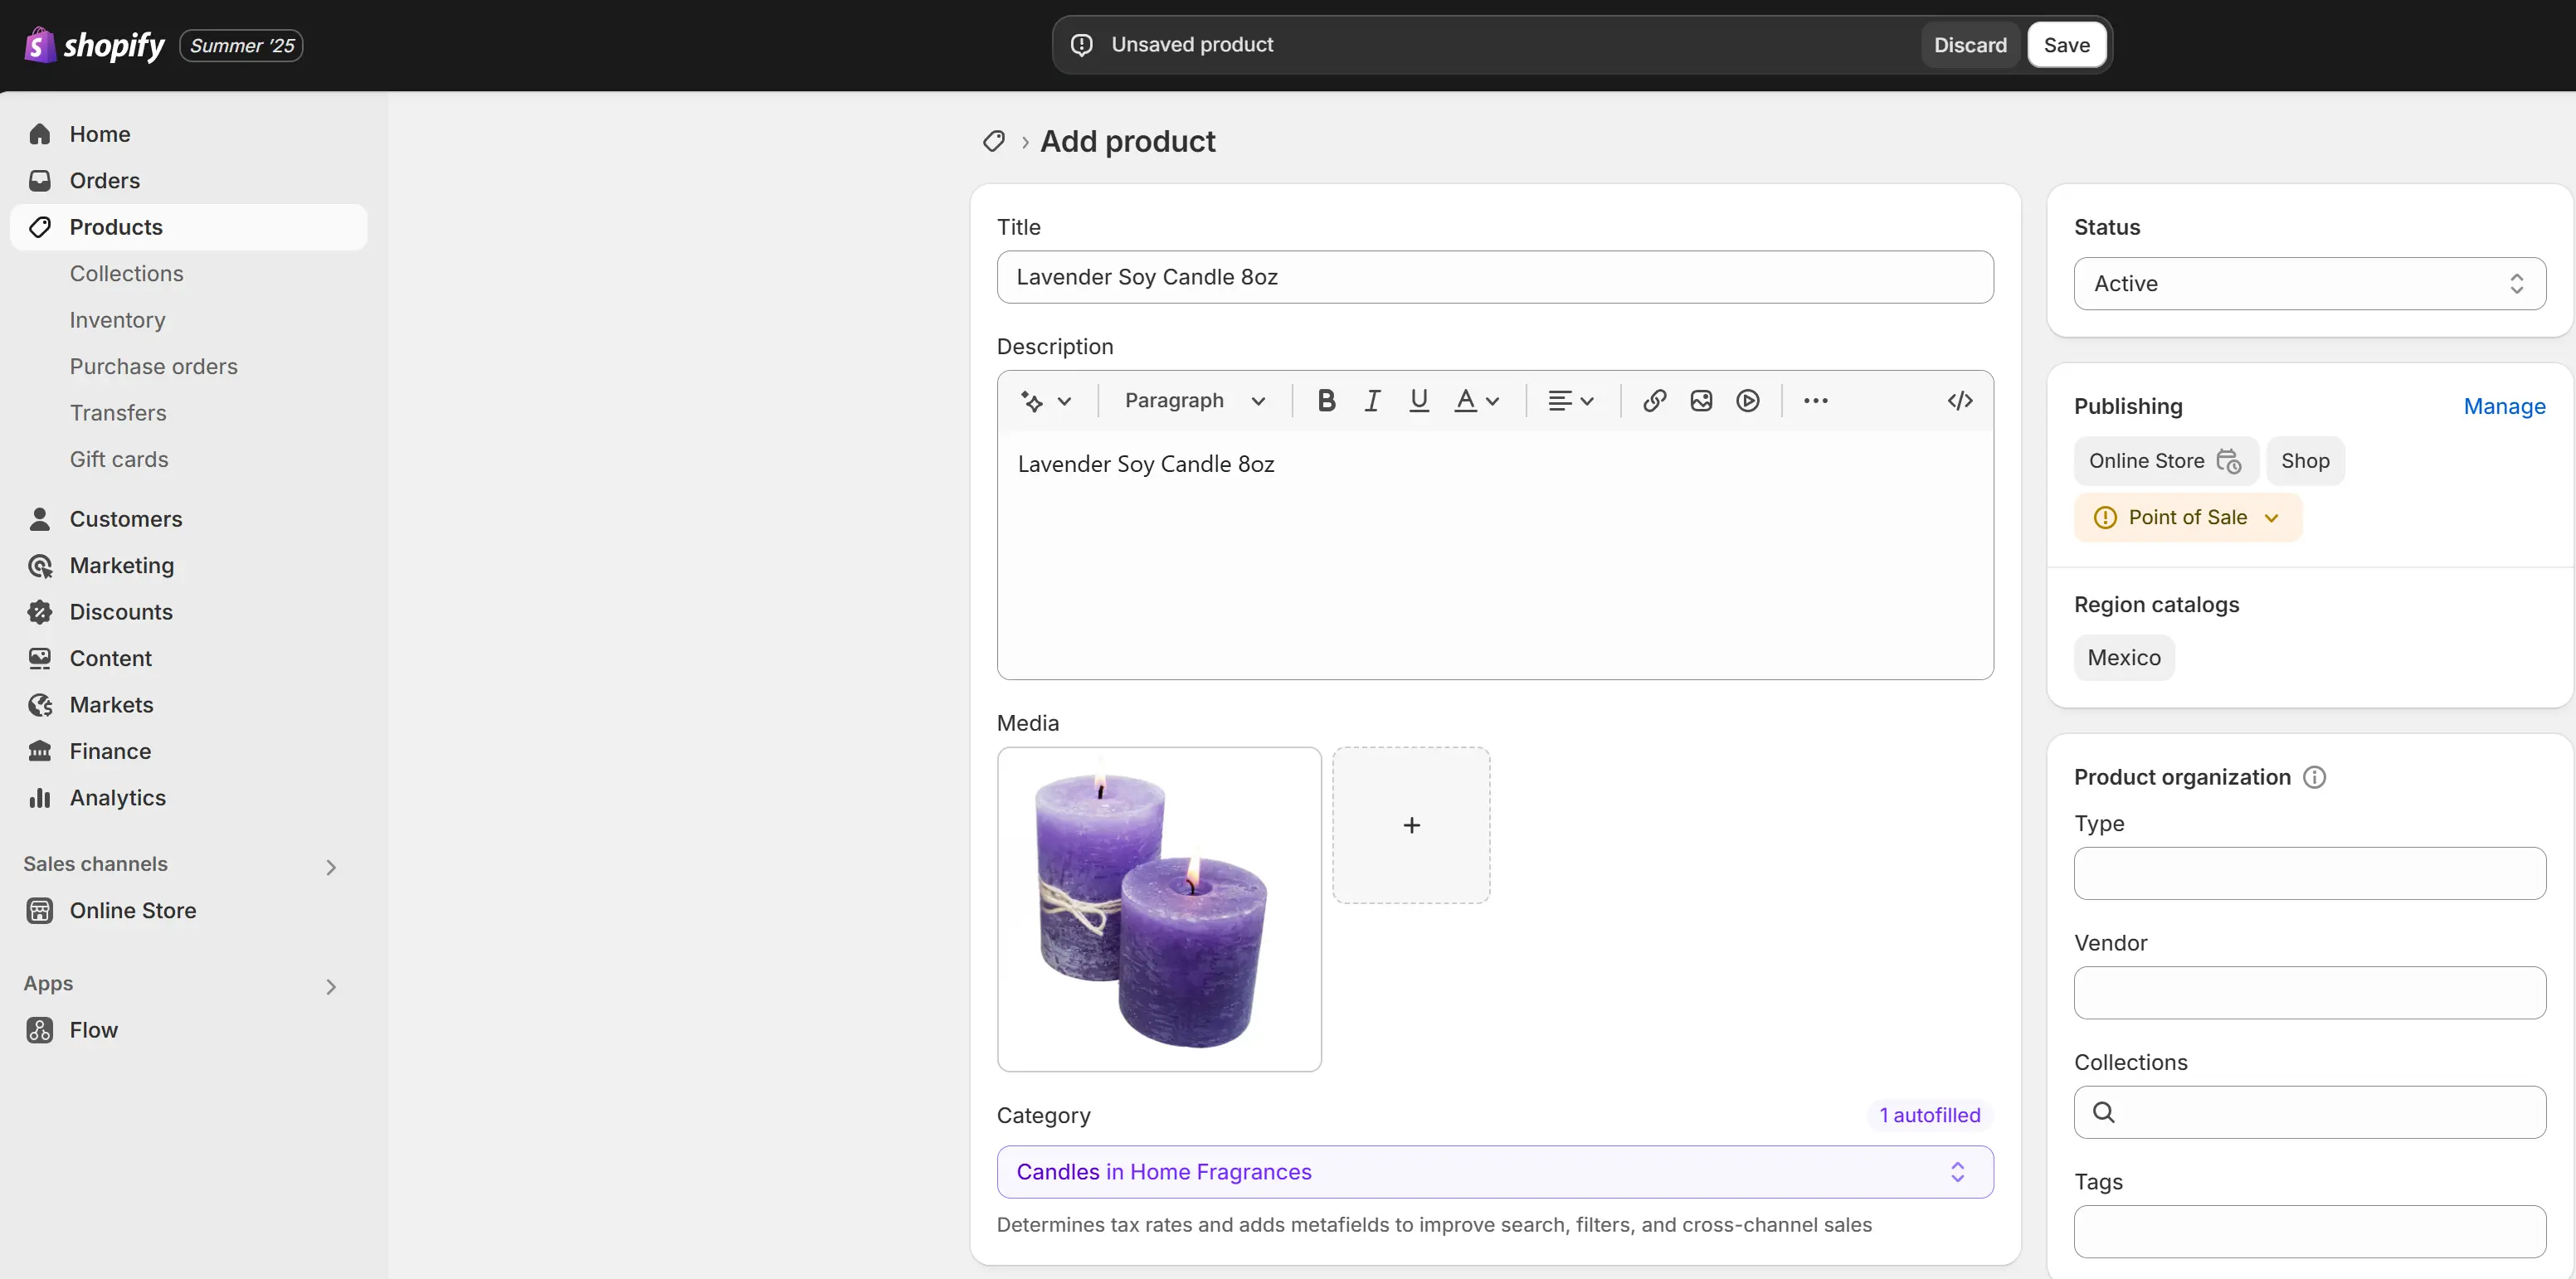This screenshot has height=1279, width=2576.
Task: Open the text alignment dropdown
Action: coord(1571,400)
